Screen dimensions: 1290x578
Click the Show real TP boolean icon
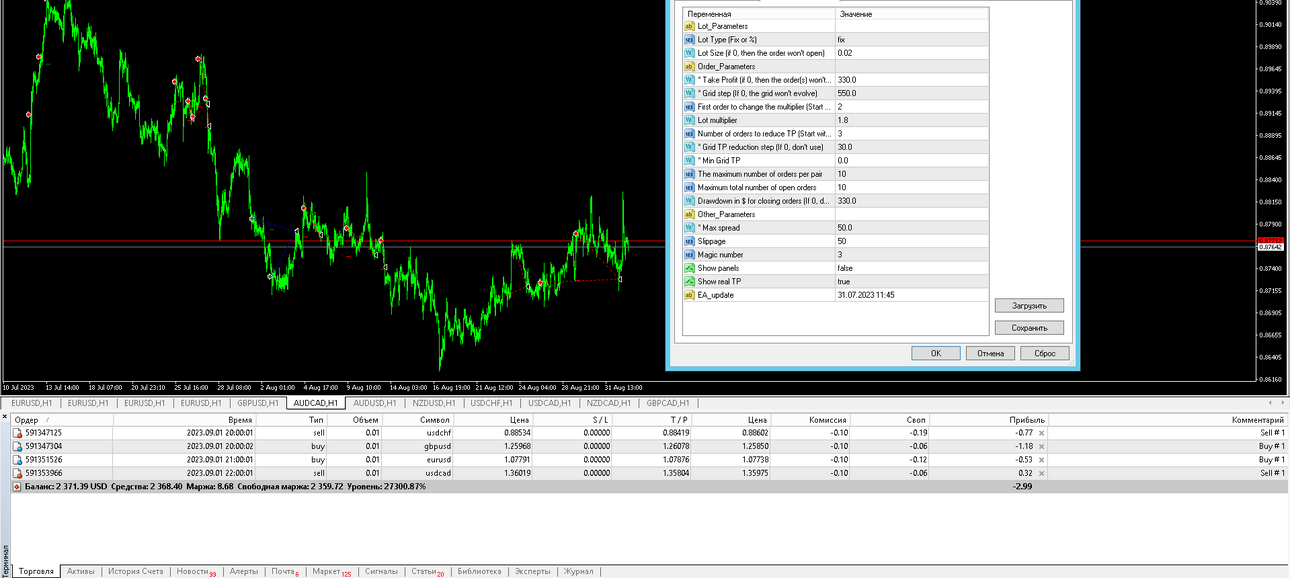pos(689,282)
